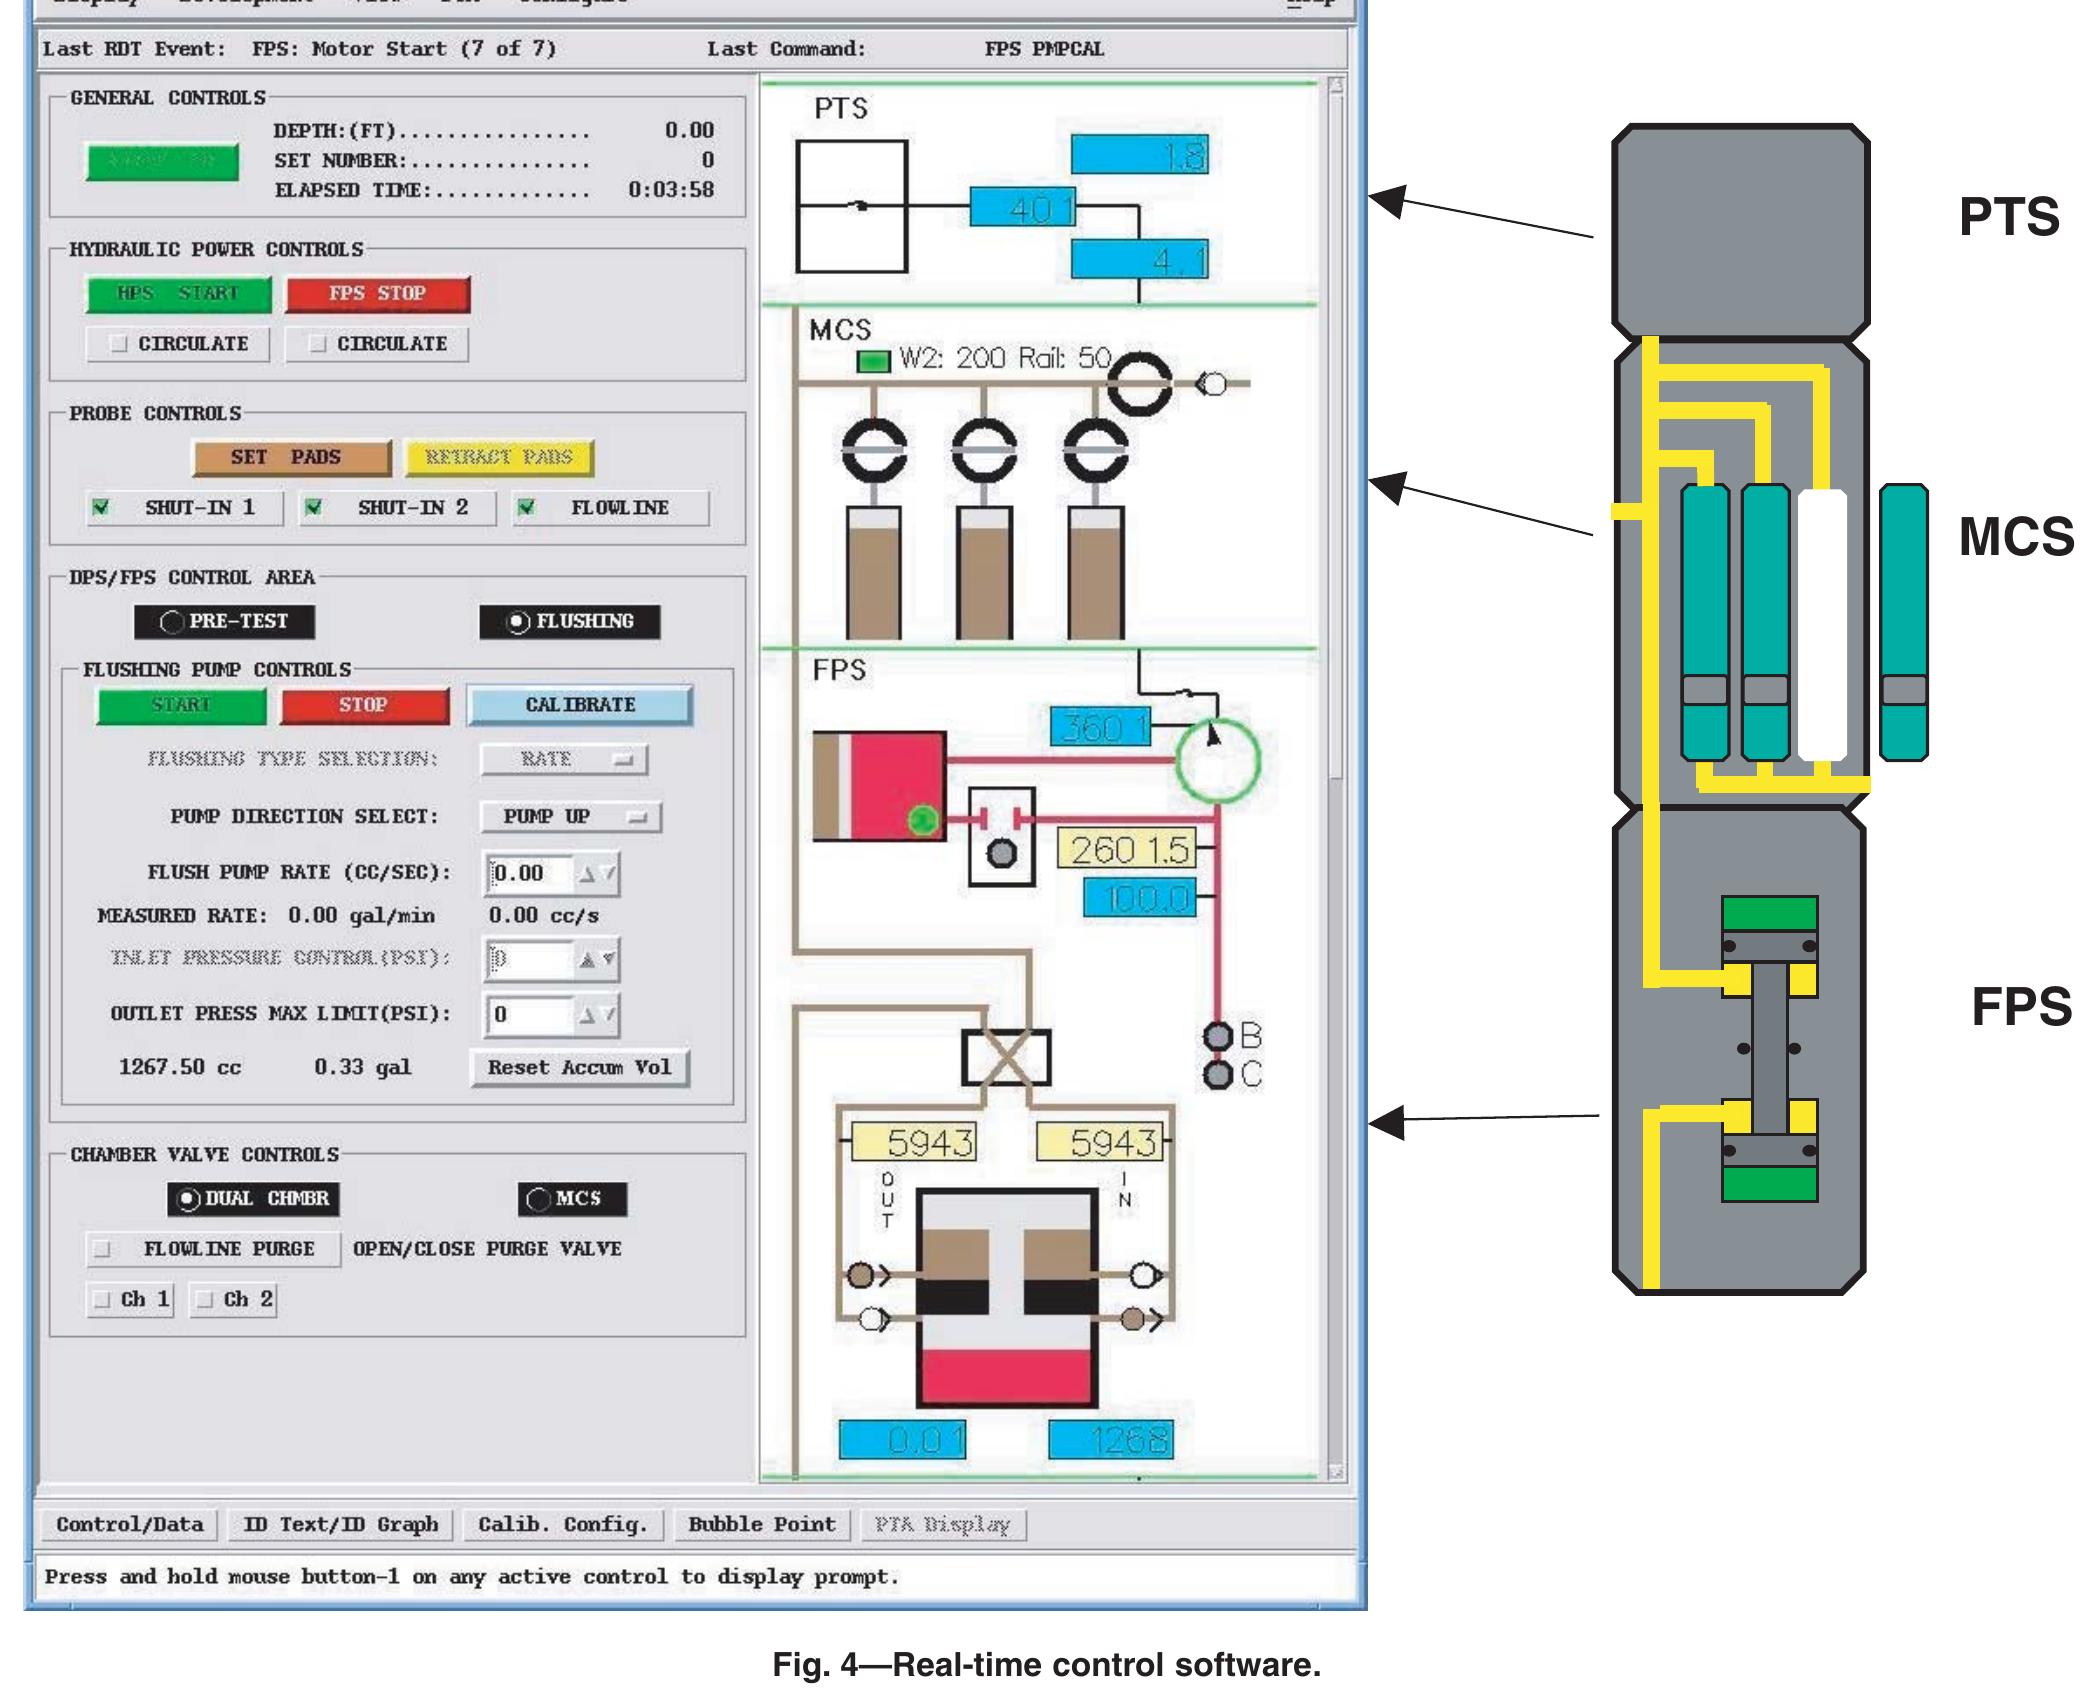Click the B port circle in FPS schematic

pos(1217,1036)
